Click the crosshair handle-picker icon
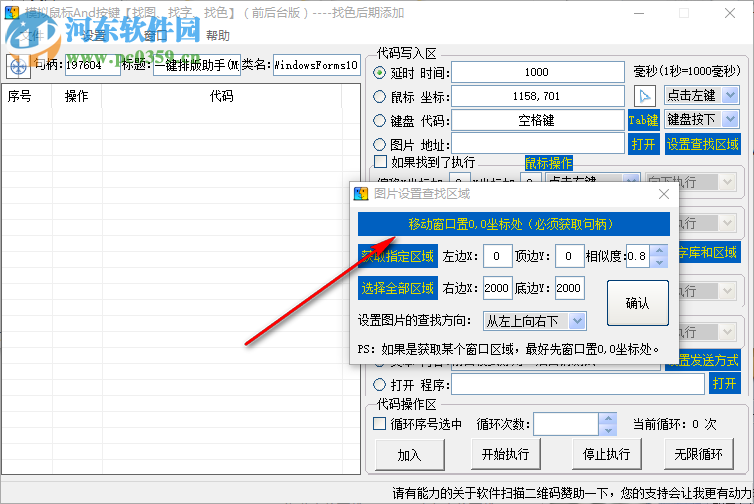Screen dimensions: 754x504 [18, 66]
